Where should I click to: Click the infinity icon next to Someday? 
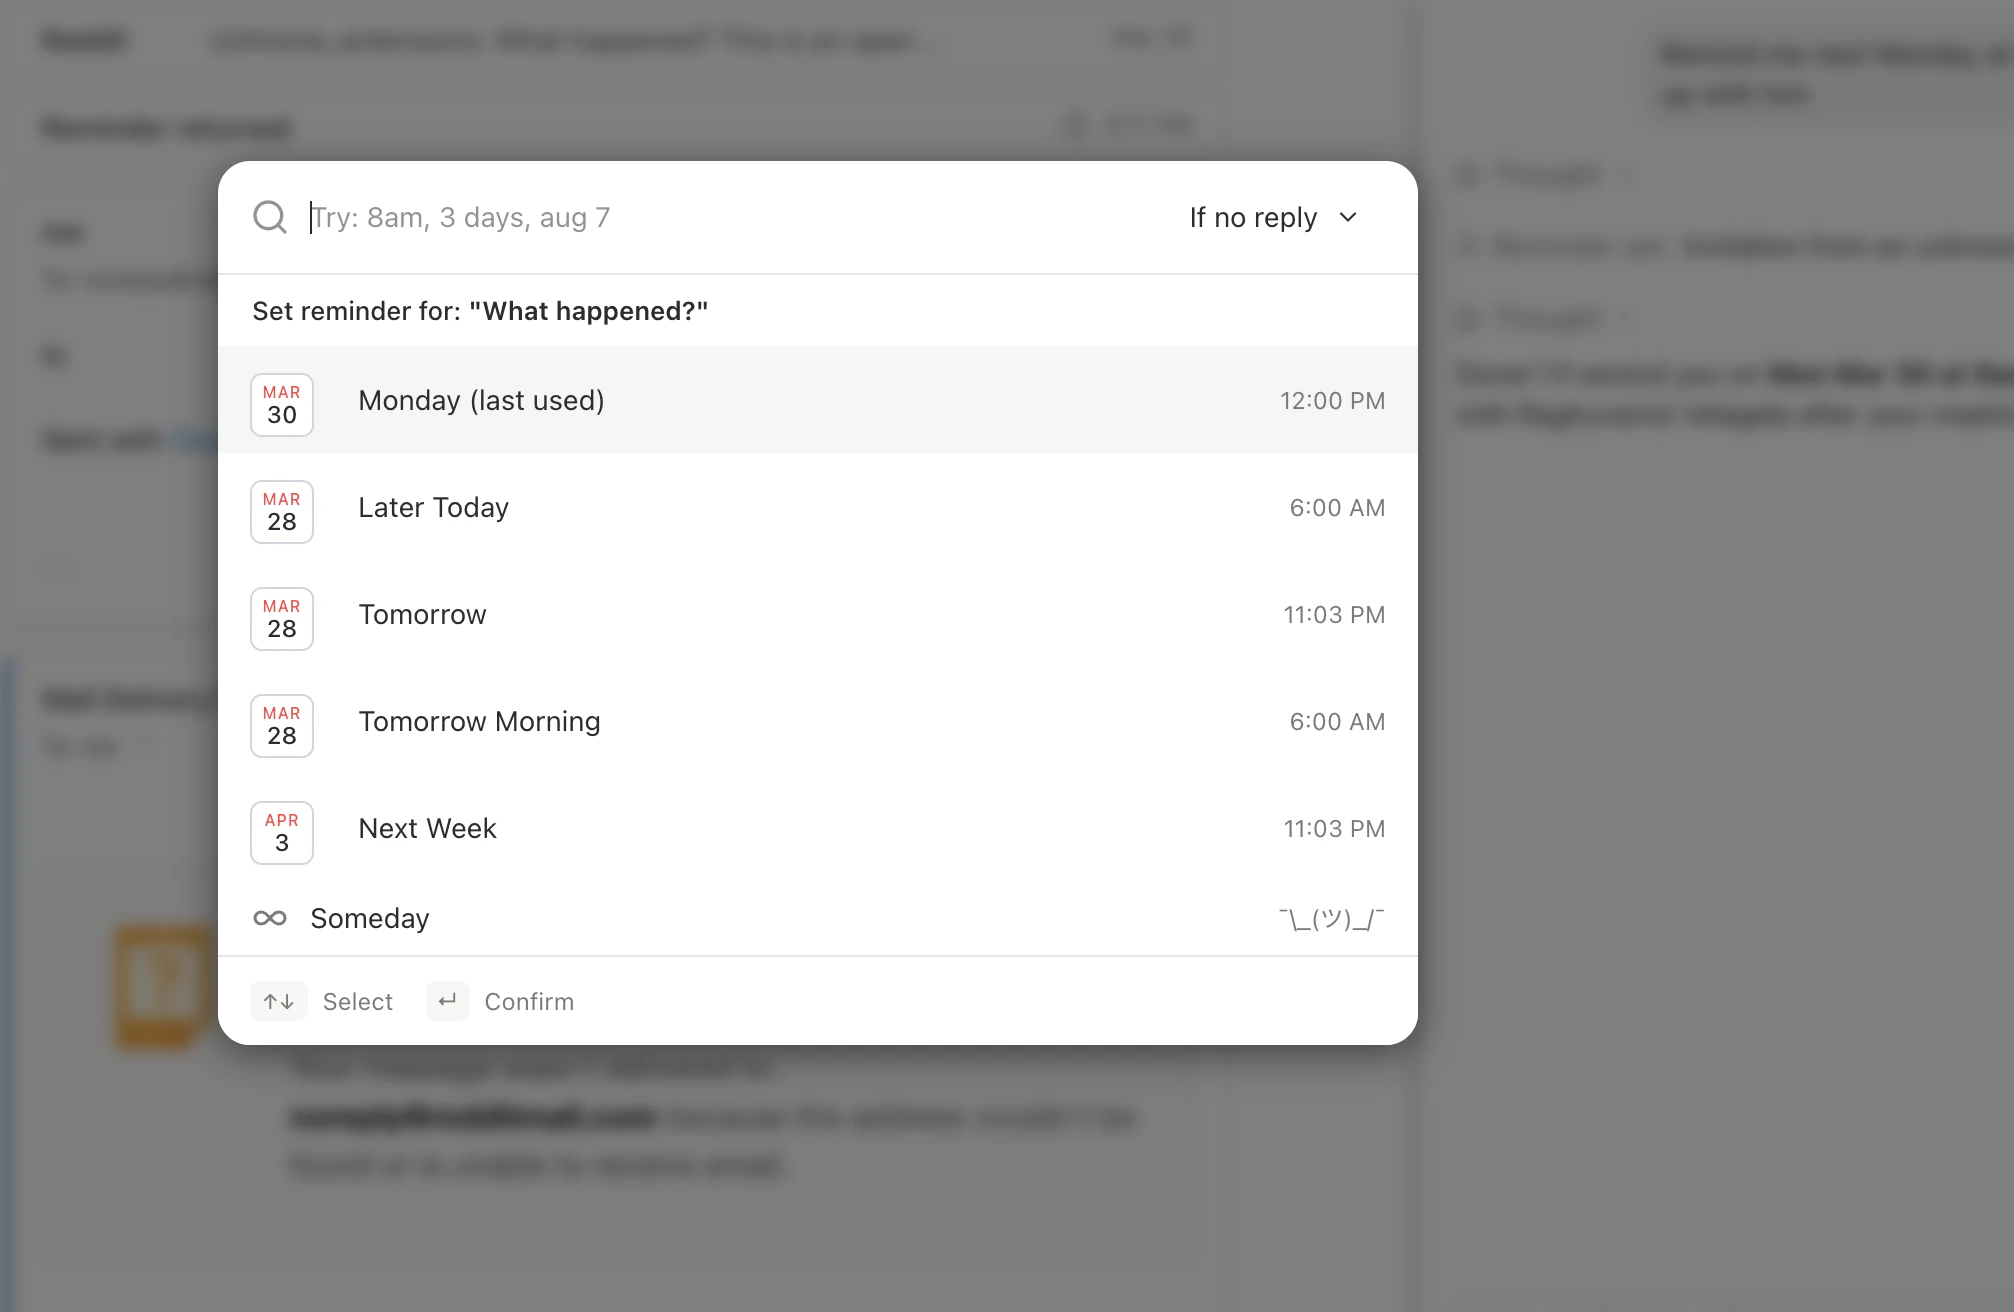coord(269,918)
